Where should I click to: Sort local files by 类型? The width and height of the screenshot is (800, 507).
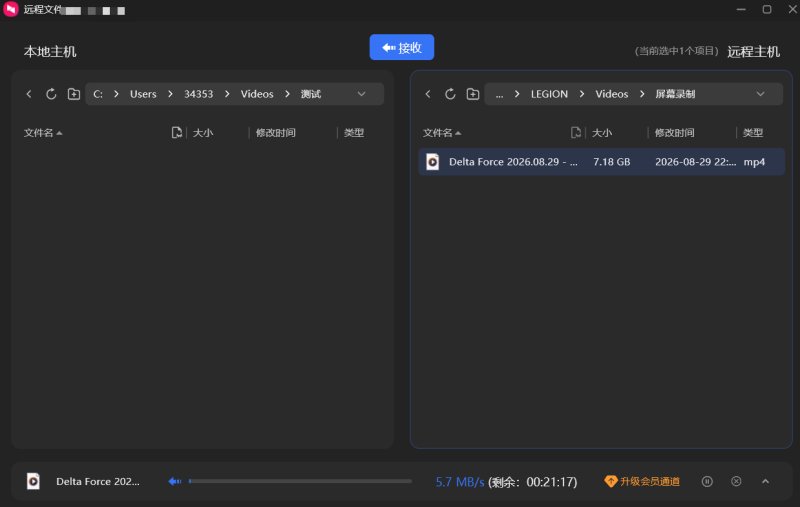coord(354,133)
